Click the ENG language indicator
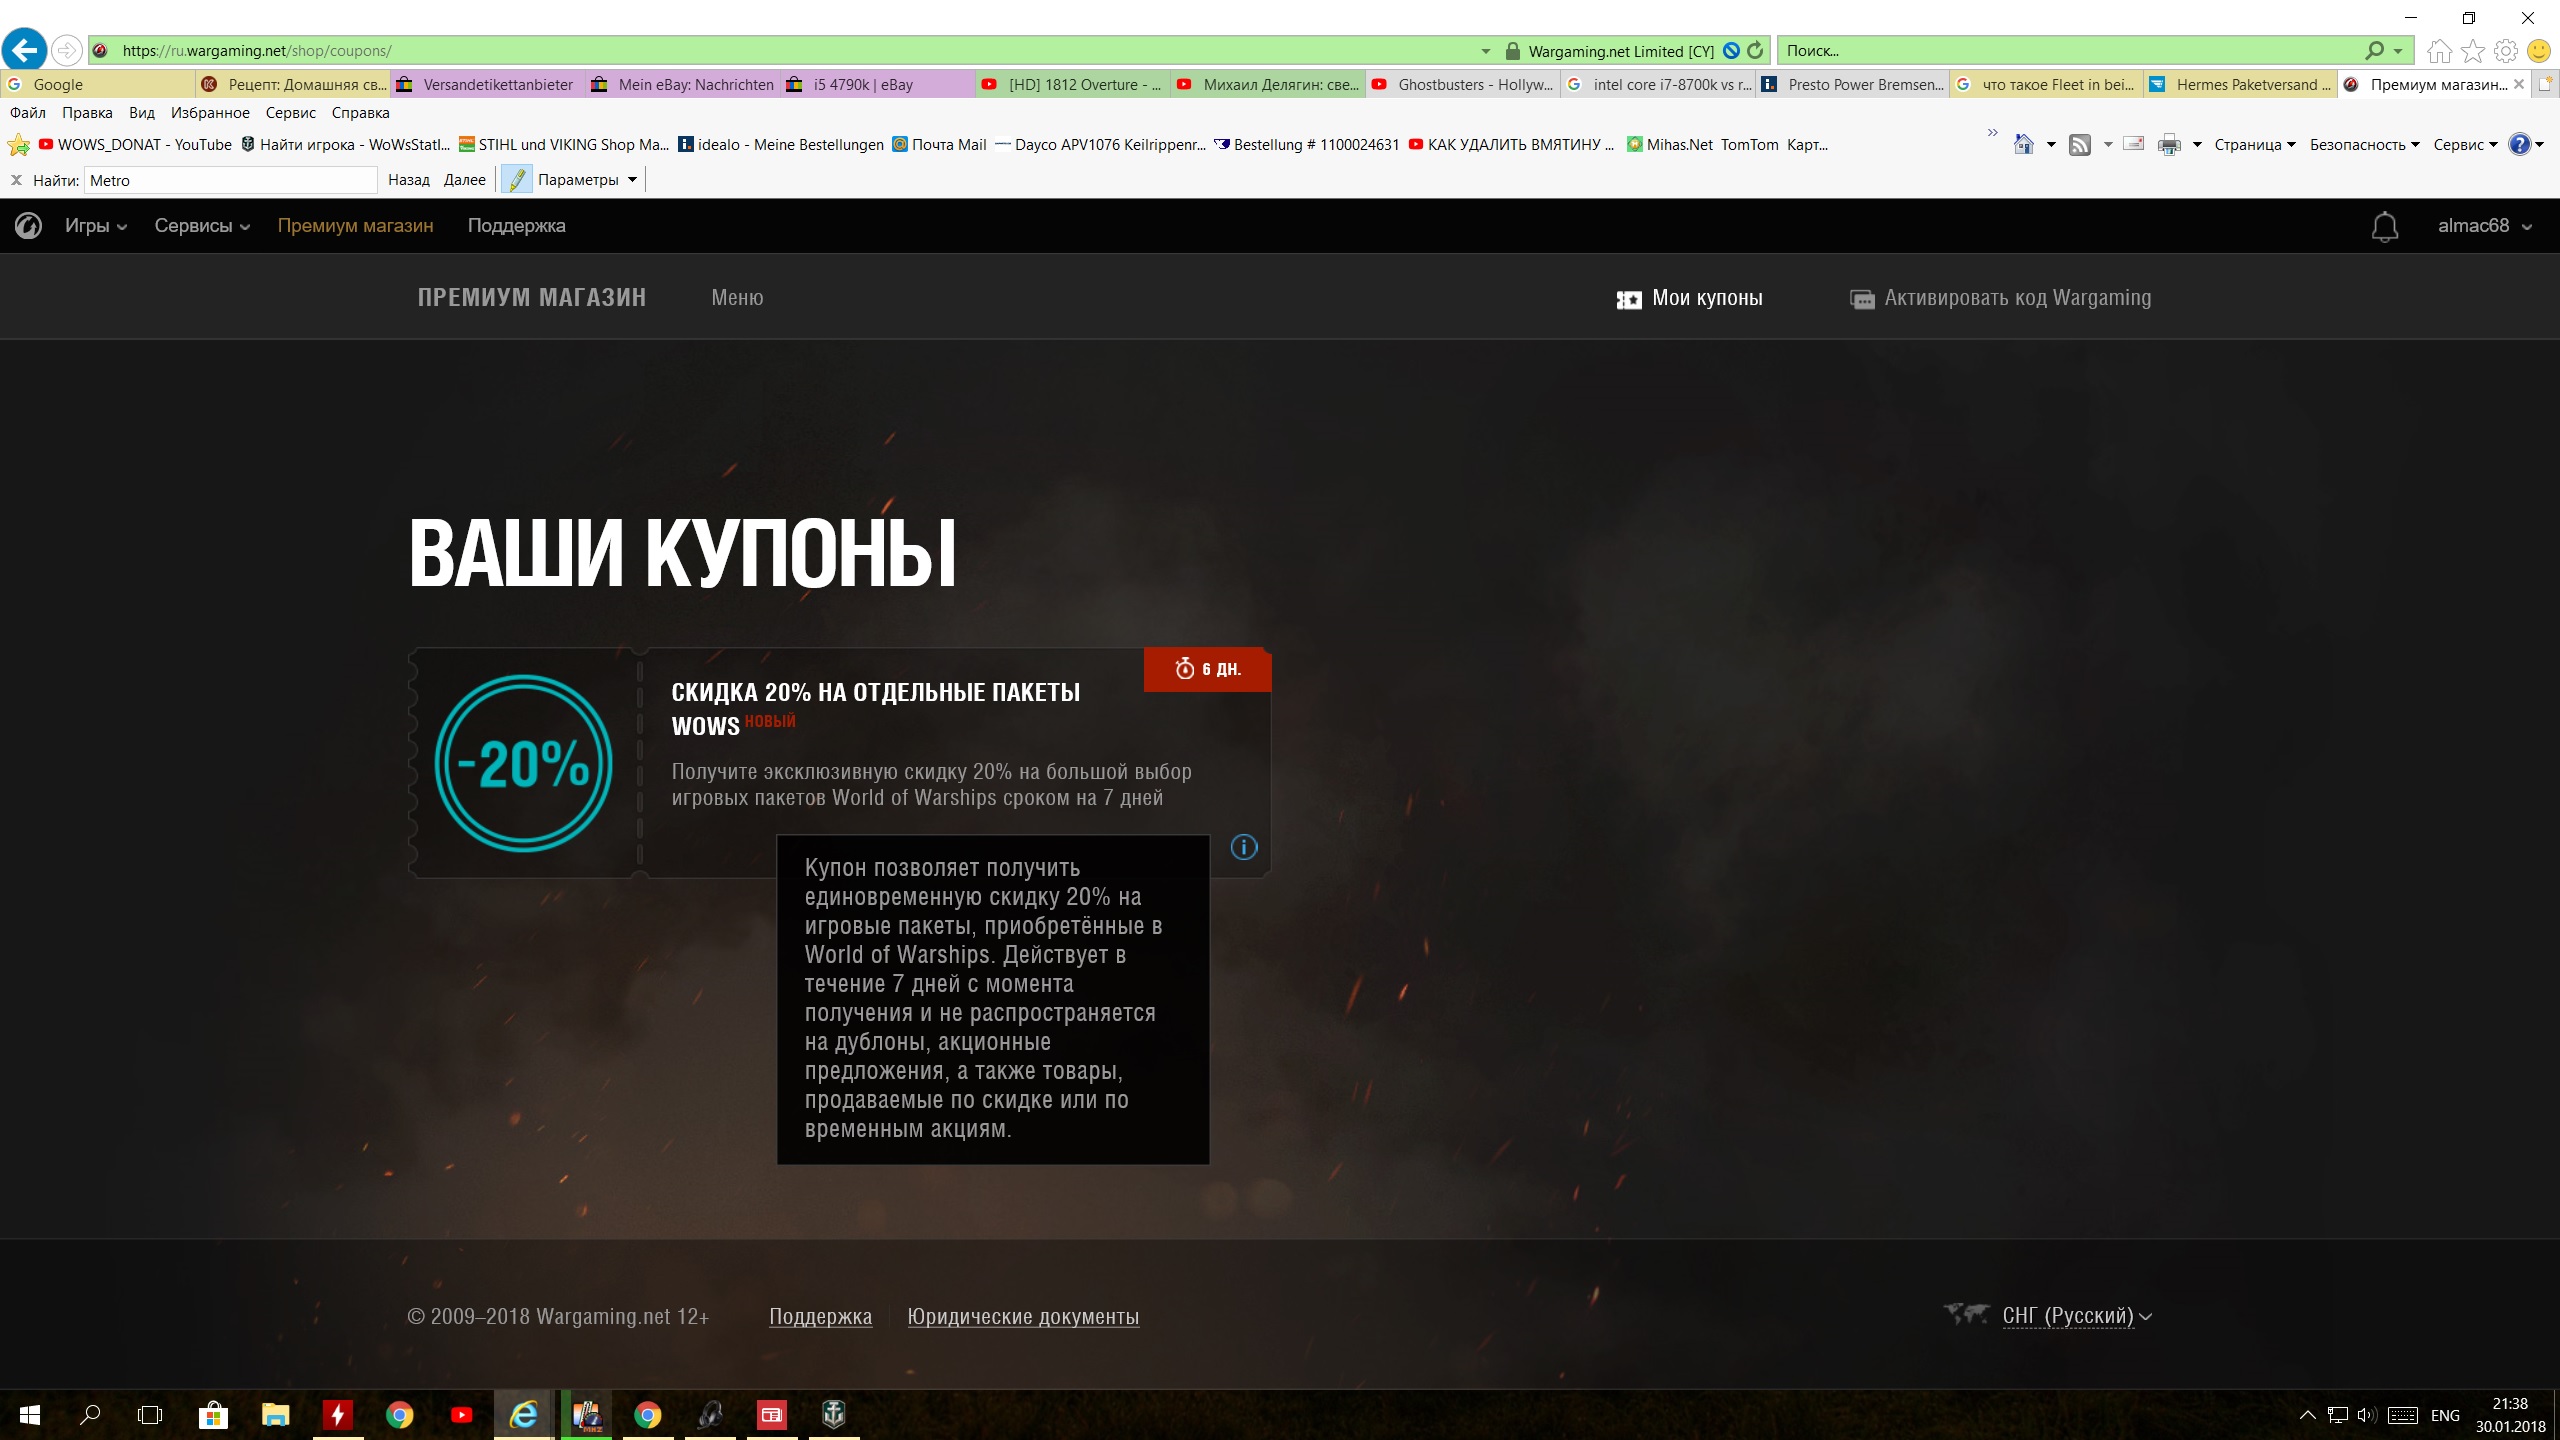This screenshot has height=1440, width=2560. pos(2445,1415)
